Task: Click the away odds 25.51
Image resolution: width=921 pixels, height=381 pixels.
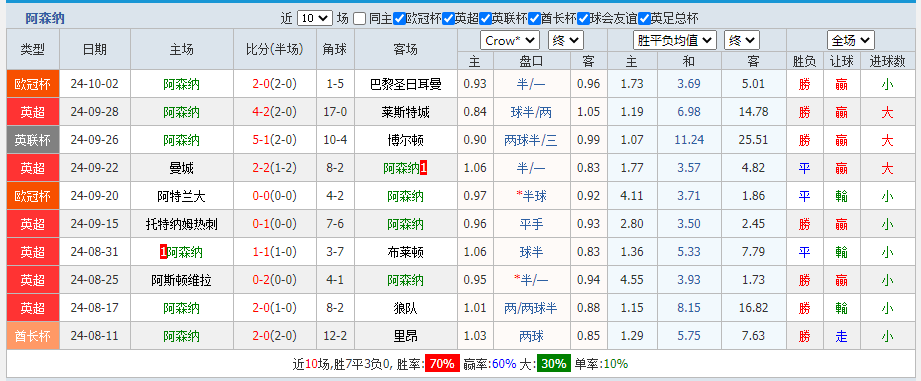Action: [x=753, y=140]
